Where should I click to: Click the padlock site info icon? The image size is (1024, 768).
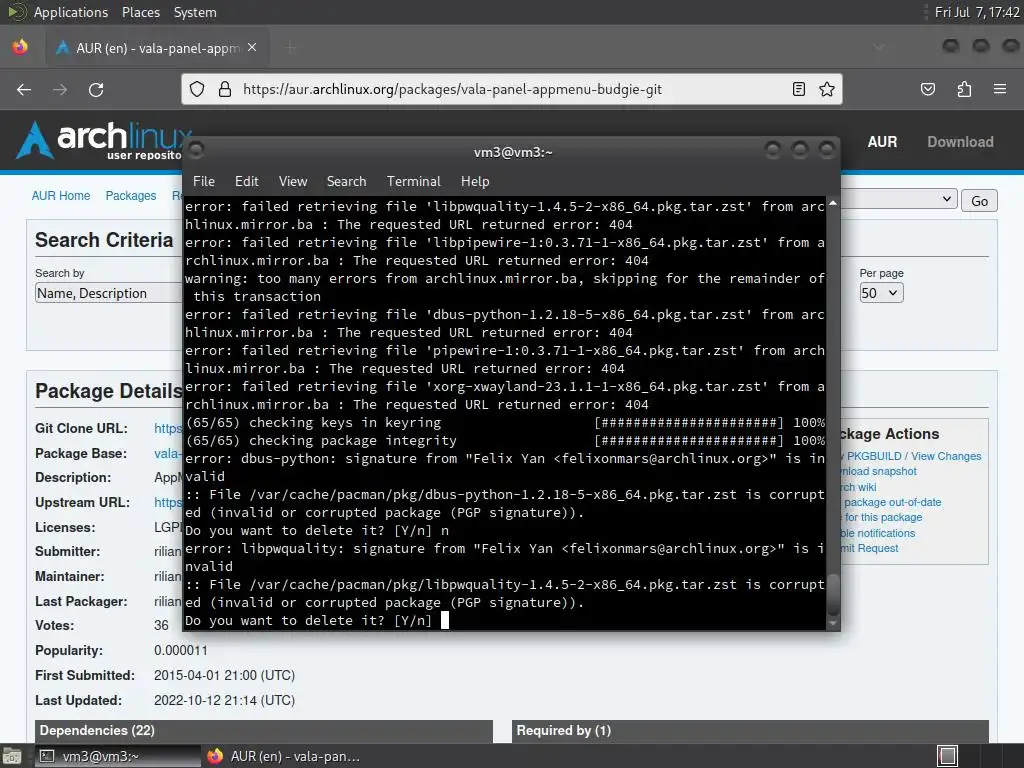225,89
